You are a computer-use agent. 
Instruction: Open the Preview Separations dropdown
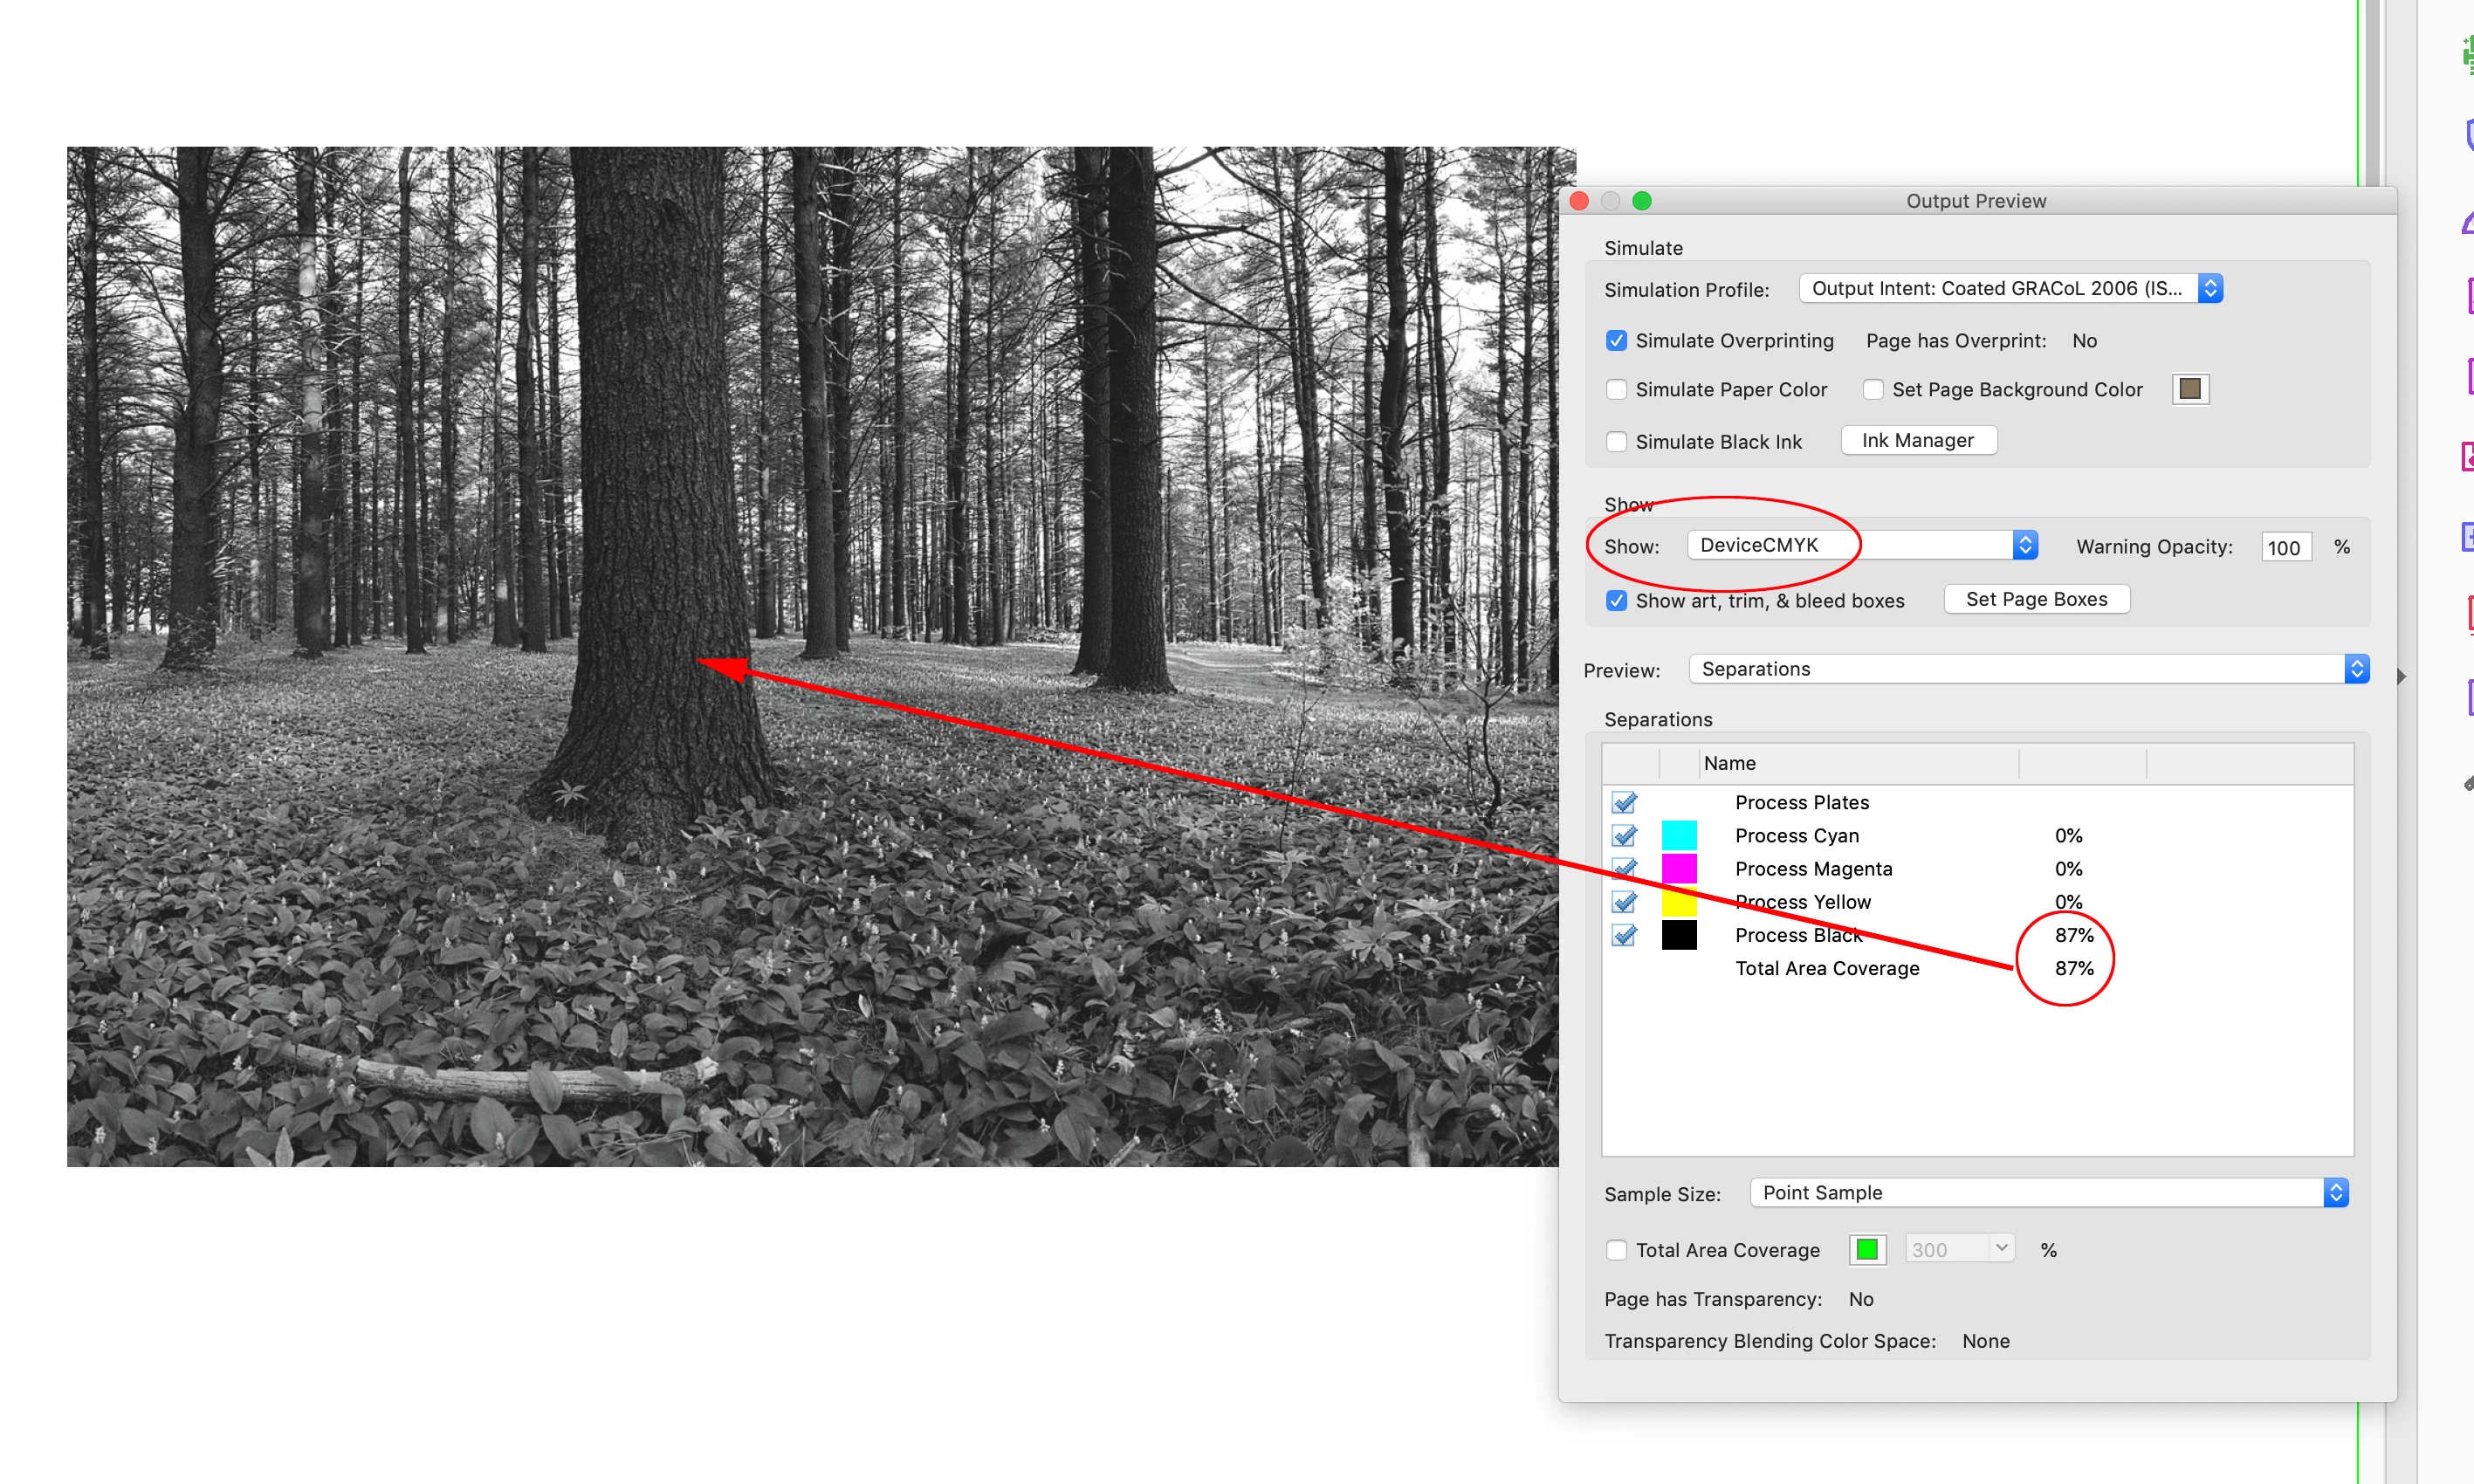click(x=2028, y=669)
